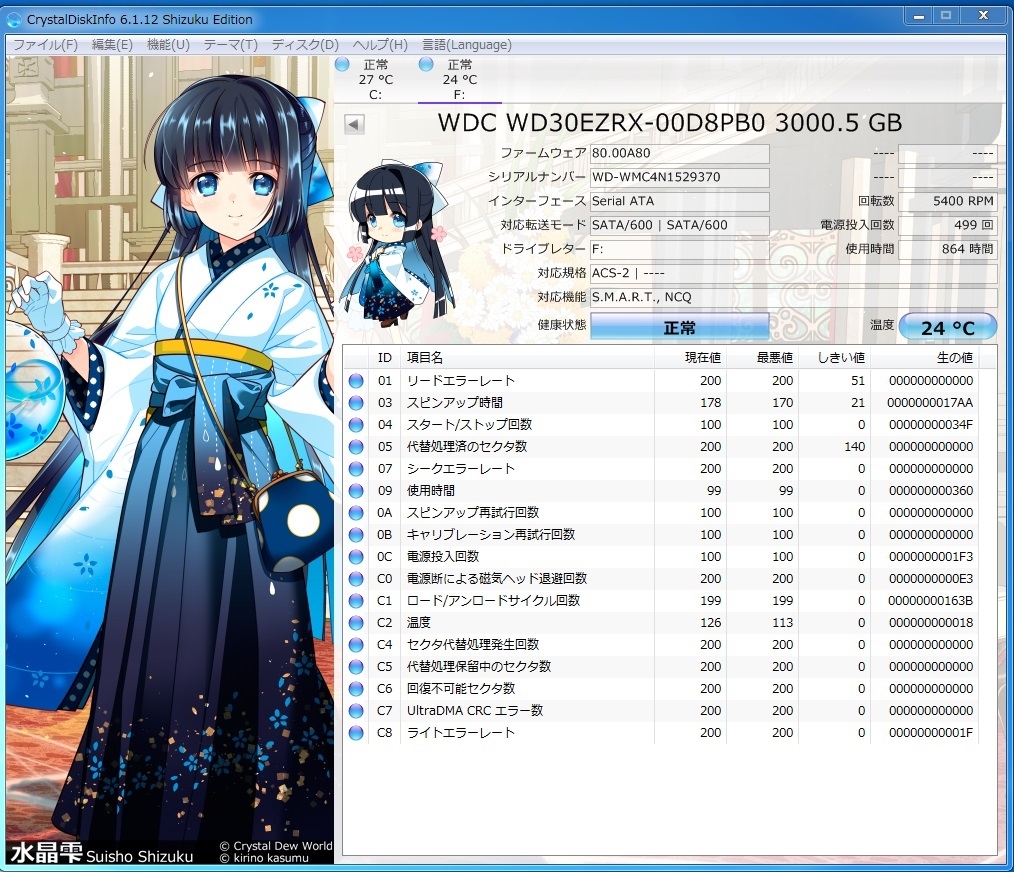This screenshot has width=1014, height=872.
Task: Click the standard field ACS-2
Action: click(793, 273)
